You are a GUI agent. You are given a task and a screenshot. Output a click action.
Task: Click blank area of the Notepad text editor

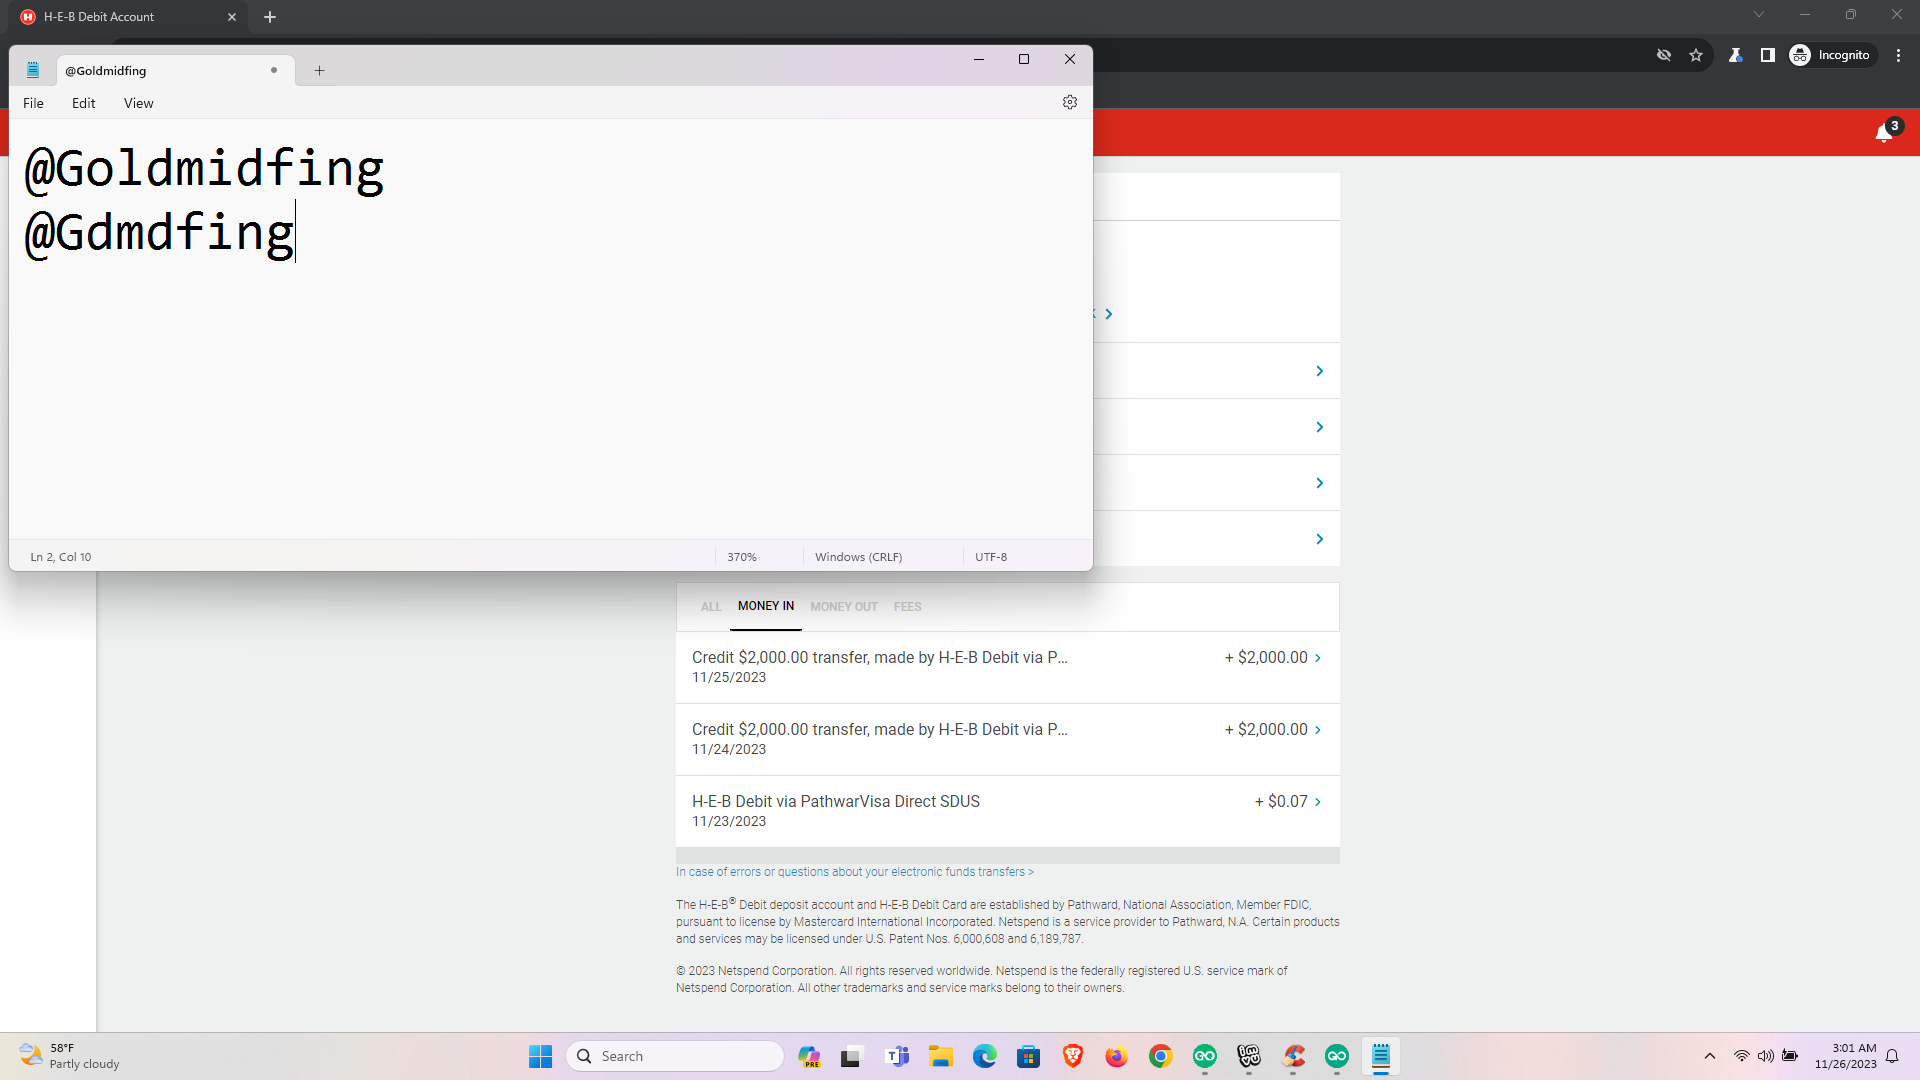coord(550,400)
